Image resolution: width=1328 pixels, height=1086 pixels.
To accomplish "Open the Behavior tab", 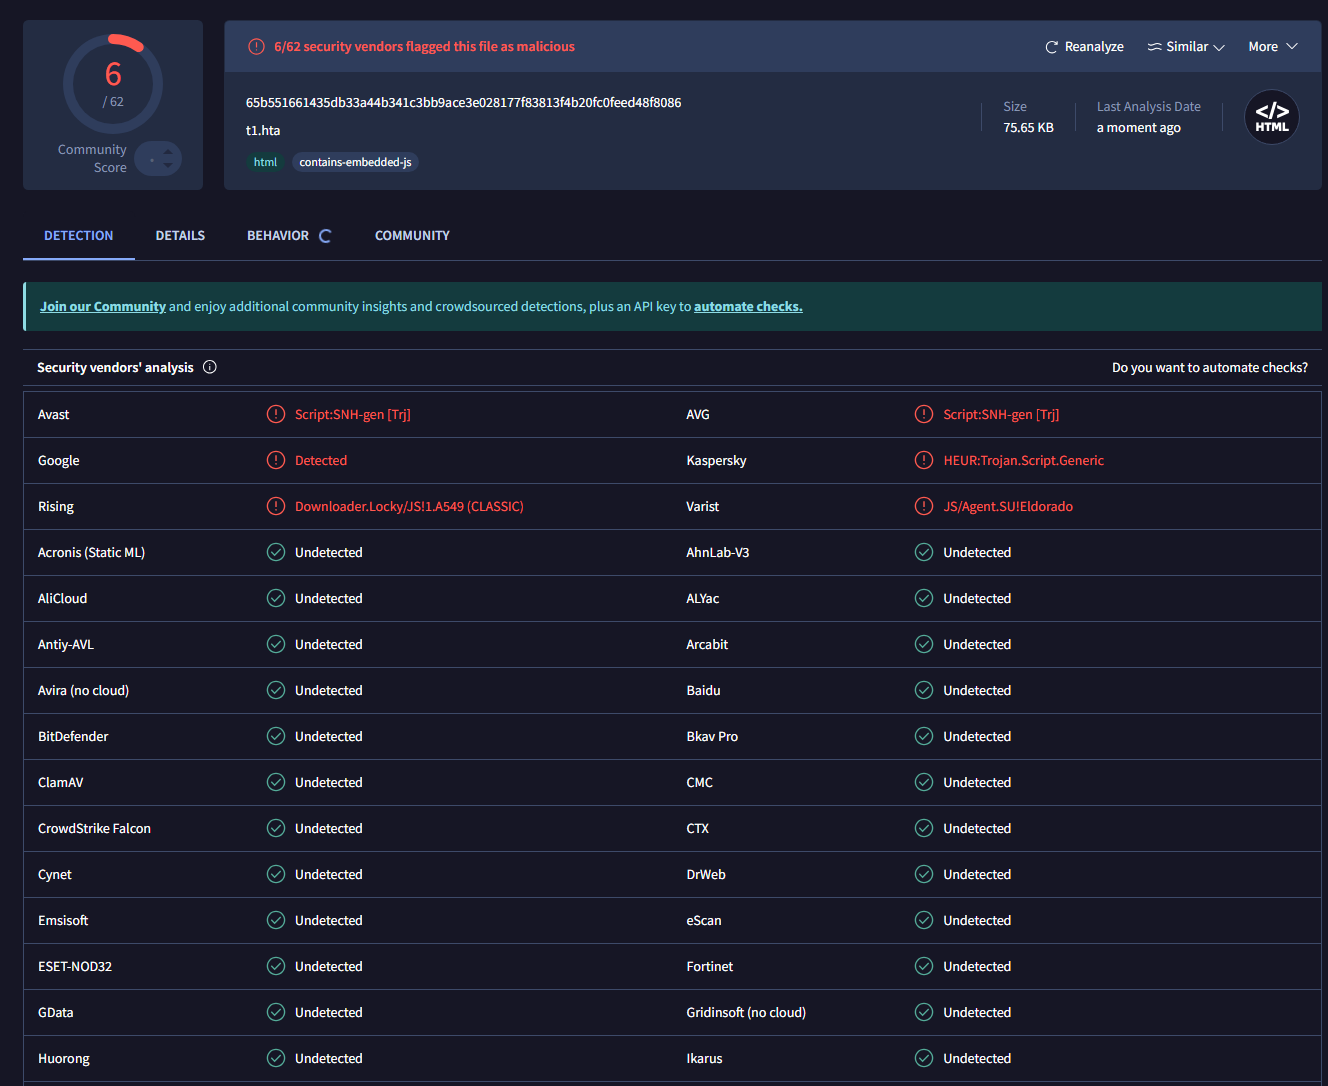I will coord(278,236).
